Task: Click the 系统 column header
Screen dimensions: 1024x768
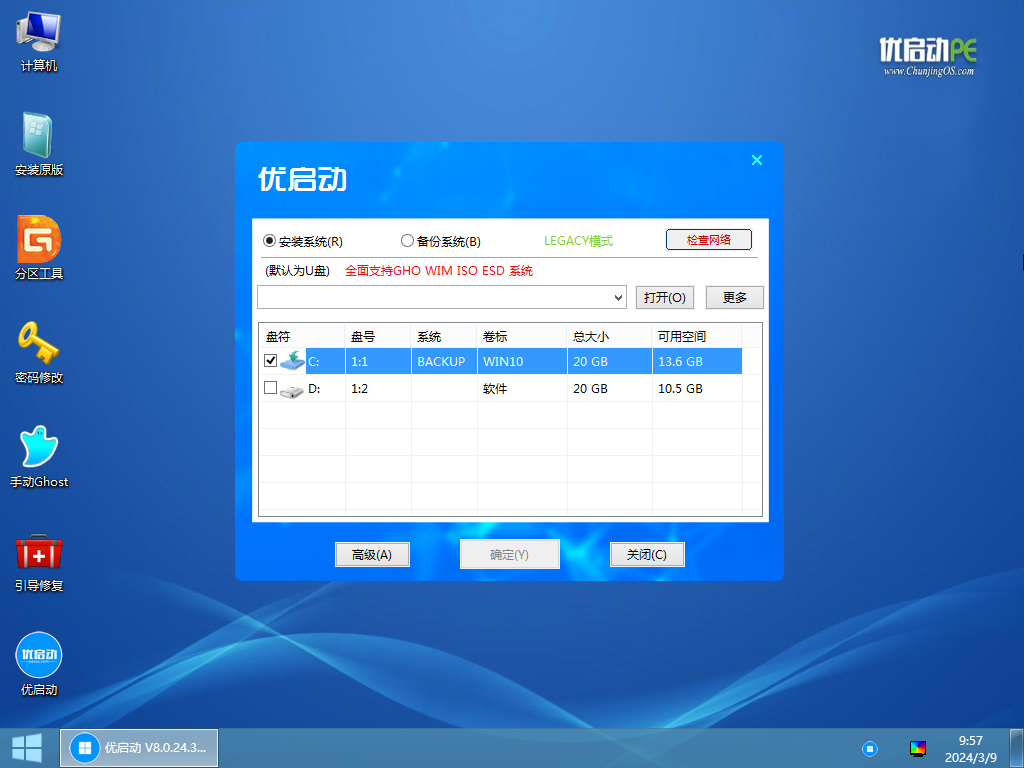Action: point(444,336)
